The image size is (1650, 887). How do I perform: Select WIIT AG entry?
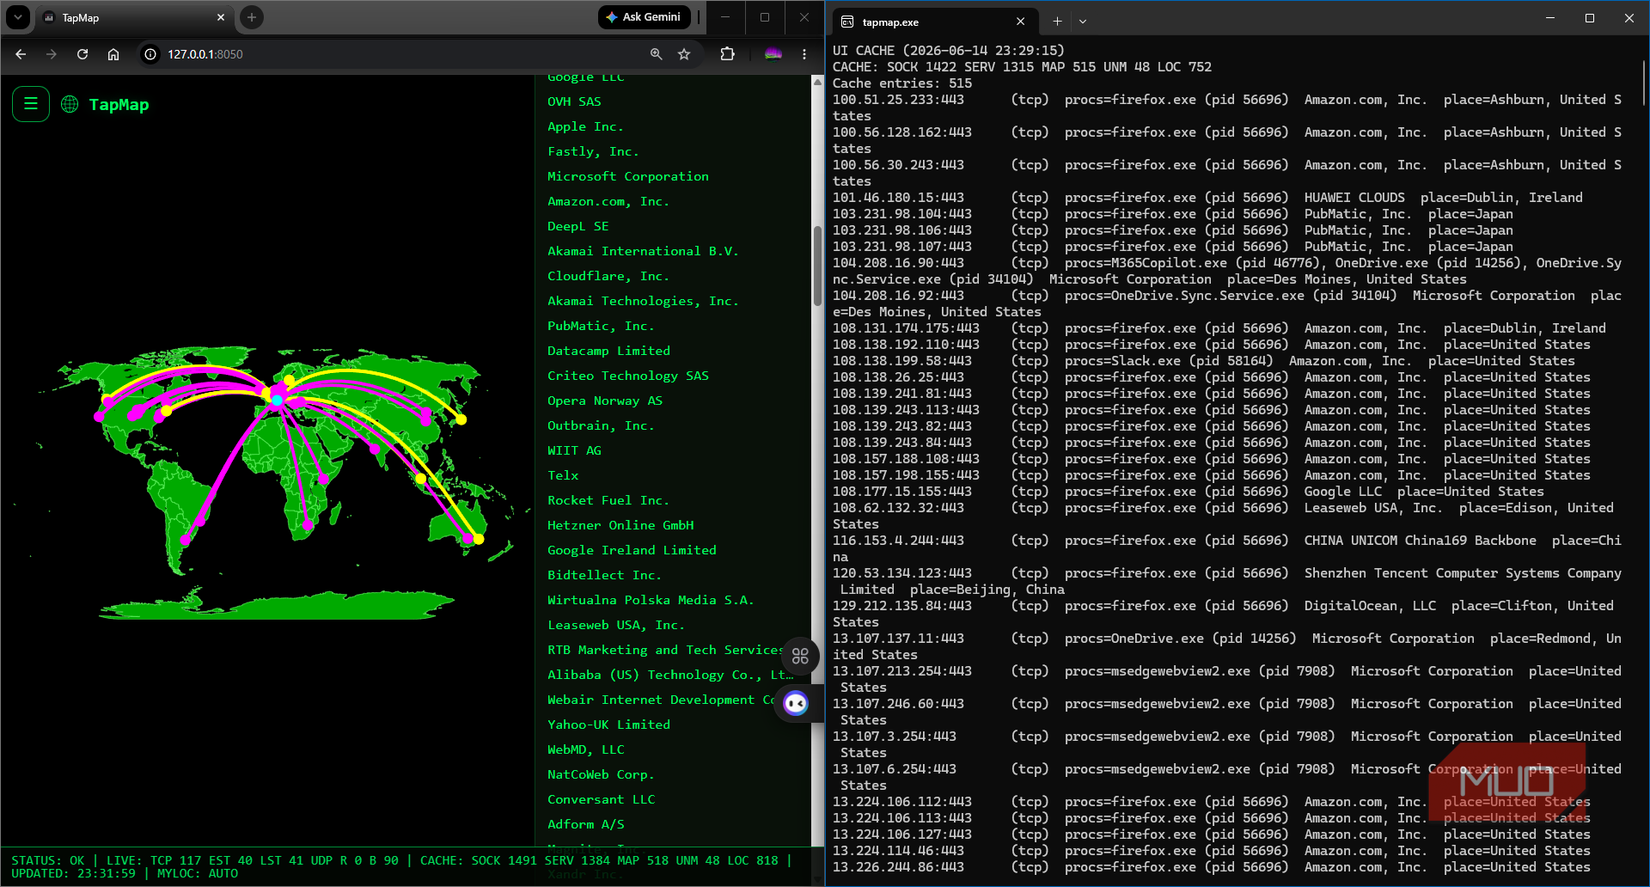574,452
